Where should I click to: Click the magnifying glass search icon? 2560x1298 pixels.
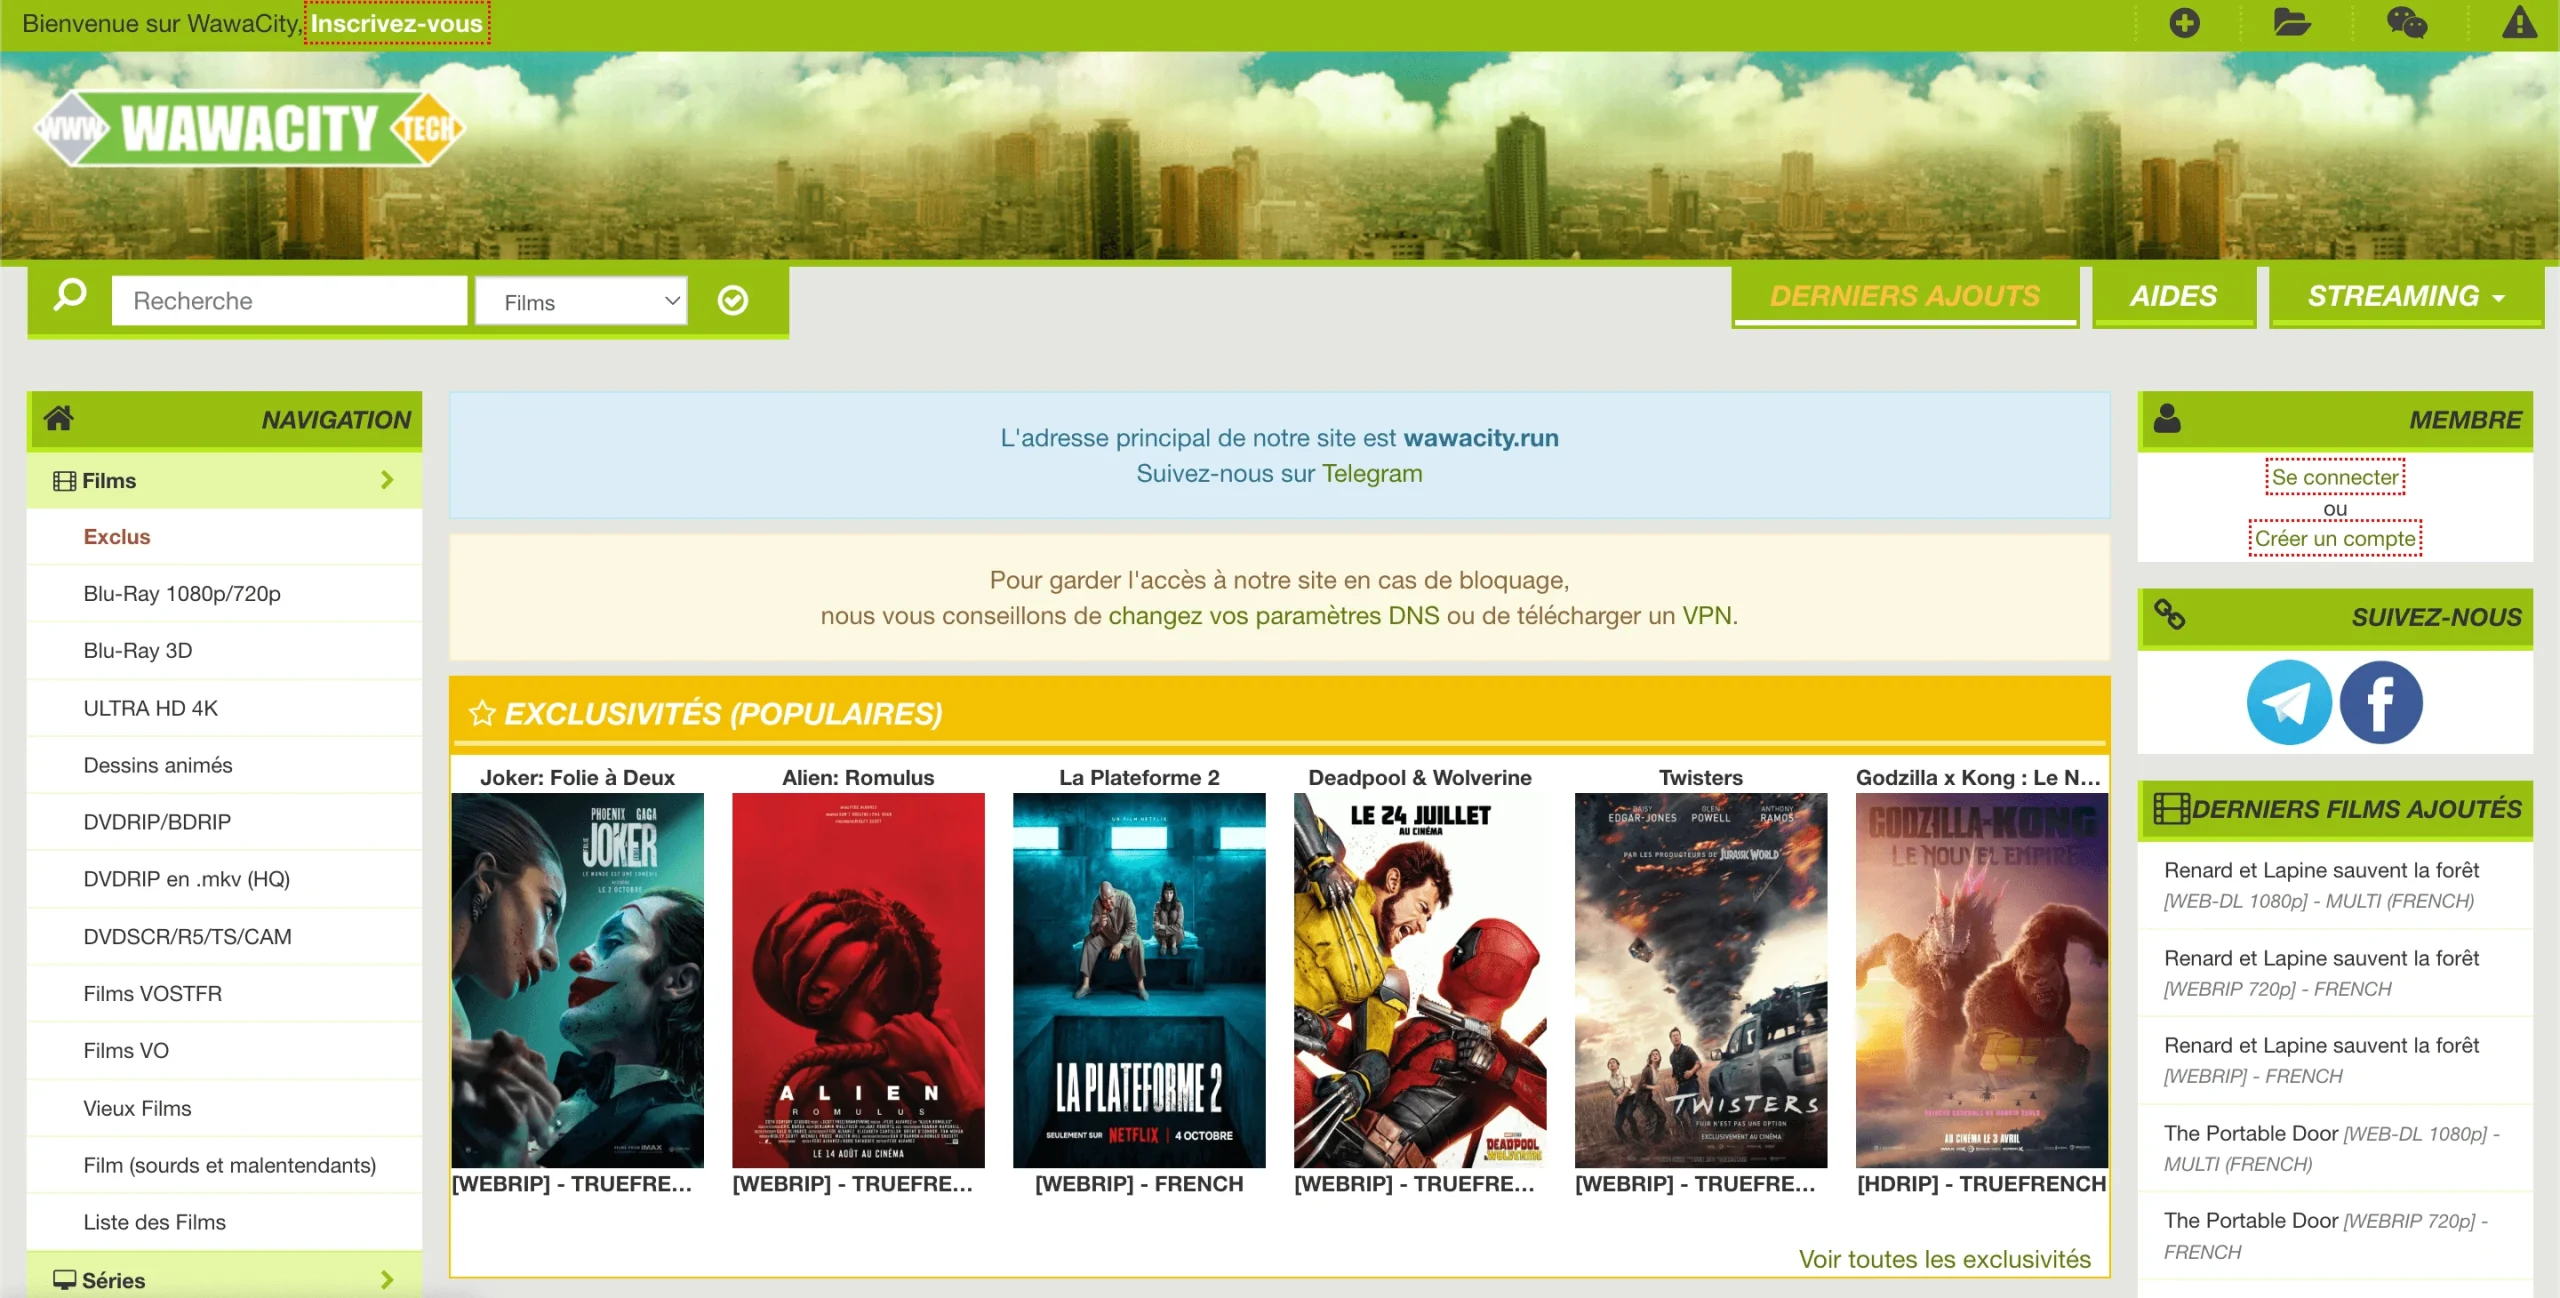[x=70, y=296]
